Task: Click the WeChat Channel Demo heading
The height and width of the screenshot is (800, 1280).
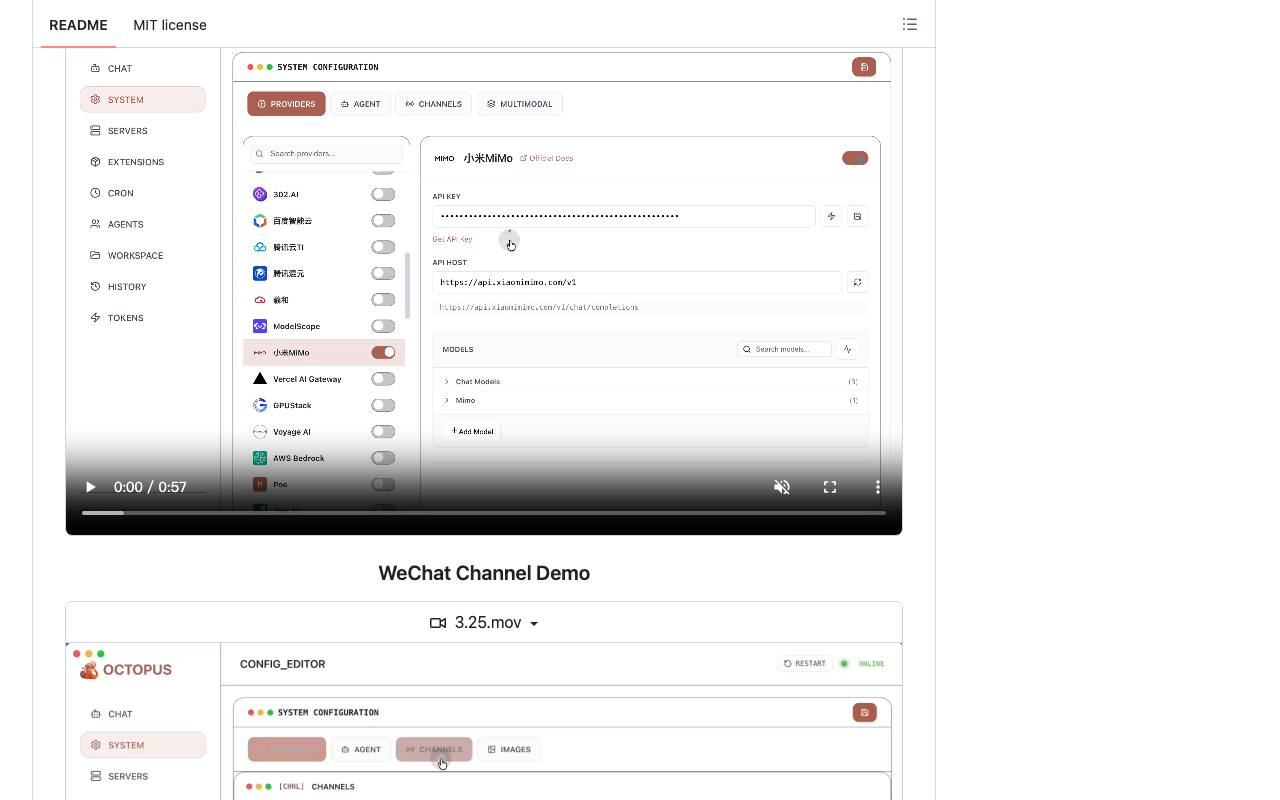Action: coord(484,573)
